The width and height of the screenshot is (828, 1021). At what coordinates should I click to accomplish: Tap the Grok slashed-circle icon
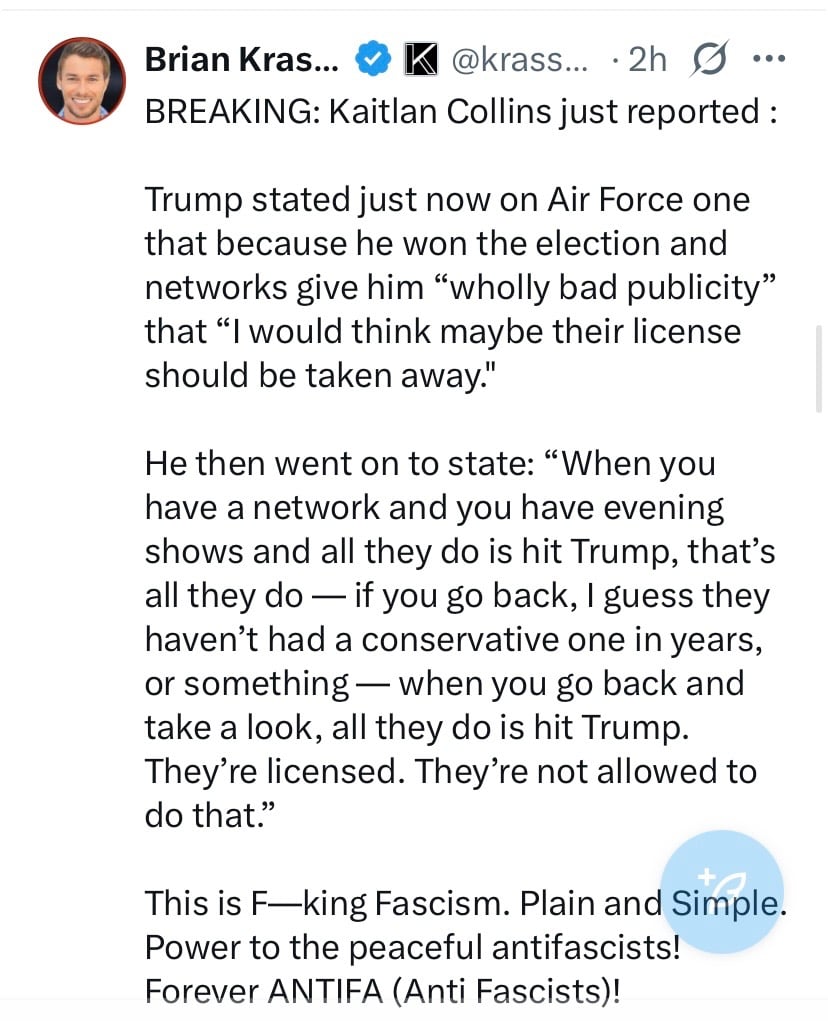[x=708, y=61]
